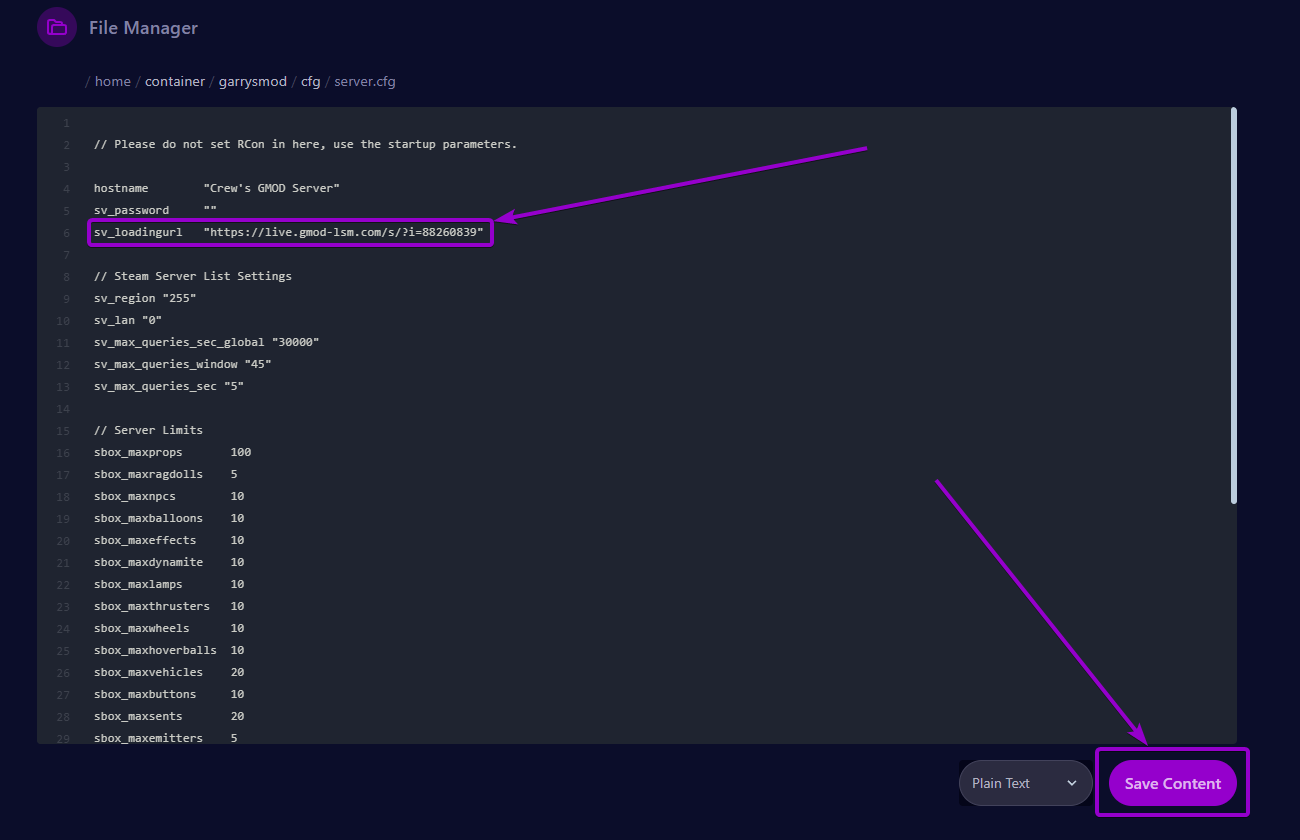Open the Plain Text syntax dropdown
This screenshot has width=1300, height=840.
(1010, 783)
